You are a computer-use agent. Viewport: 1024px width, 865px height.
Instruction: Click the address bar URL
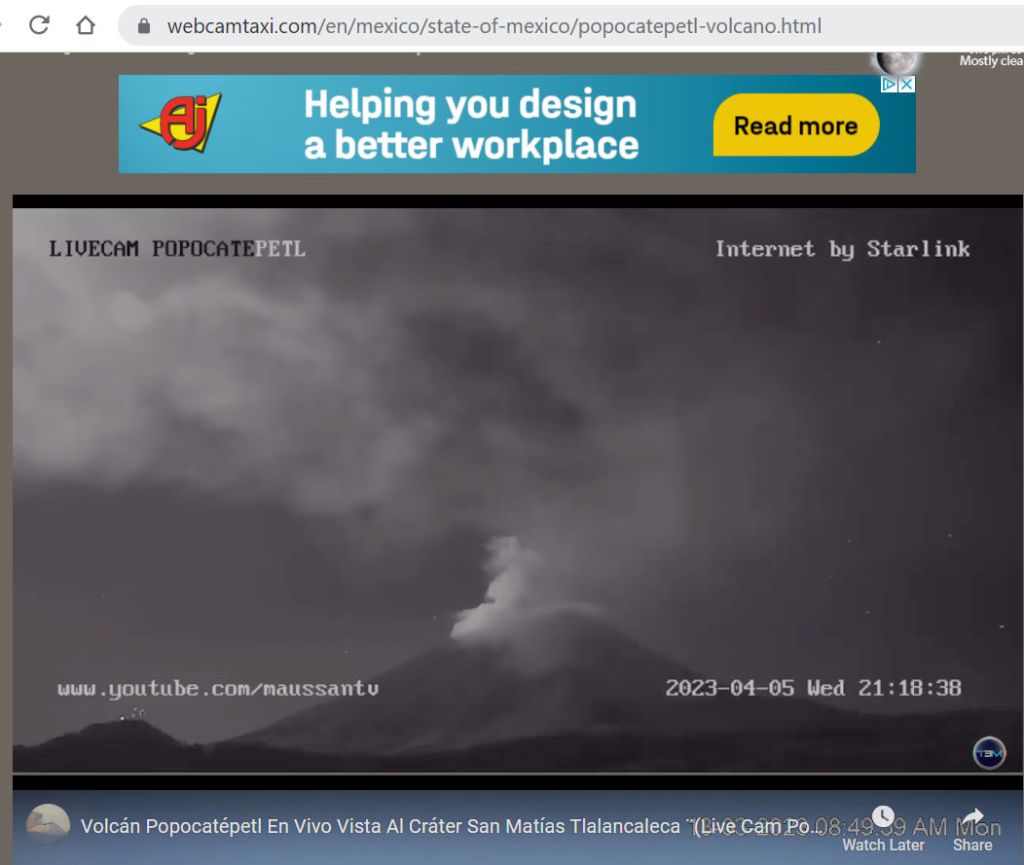point(494,26)
